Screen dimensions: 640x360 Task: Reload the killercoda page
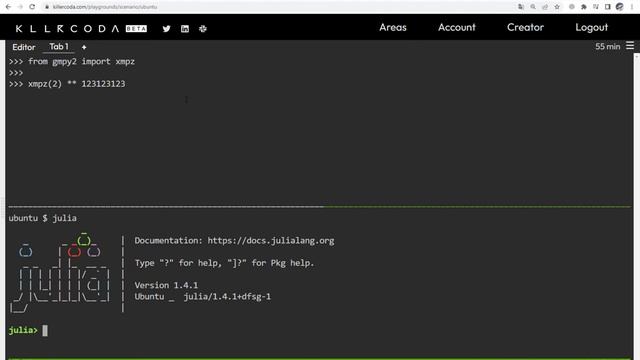(x=32, y=7)
